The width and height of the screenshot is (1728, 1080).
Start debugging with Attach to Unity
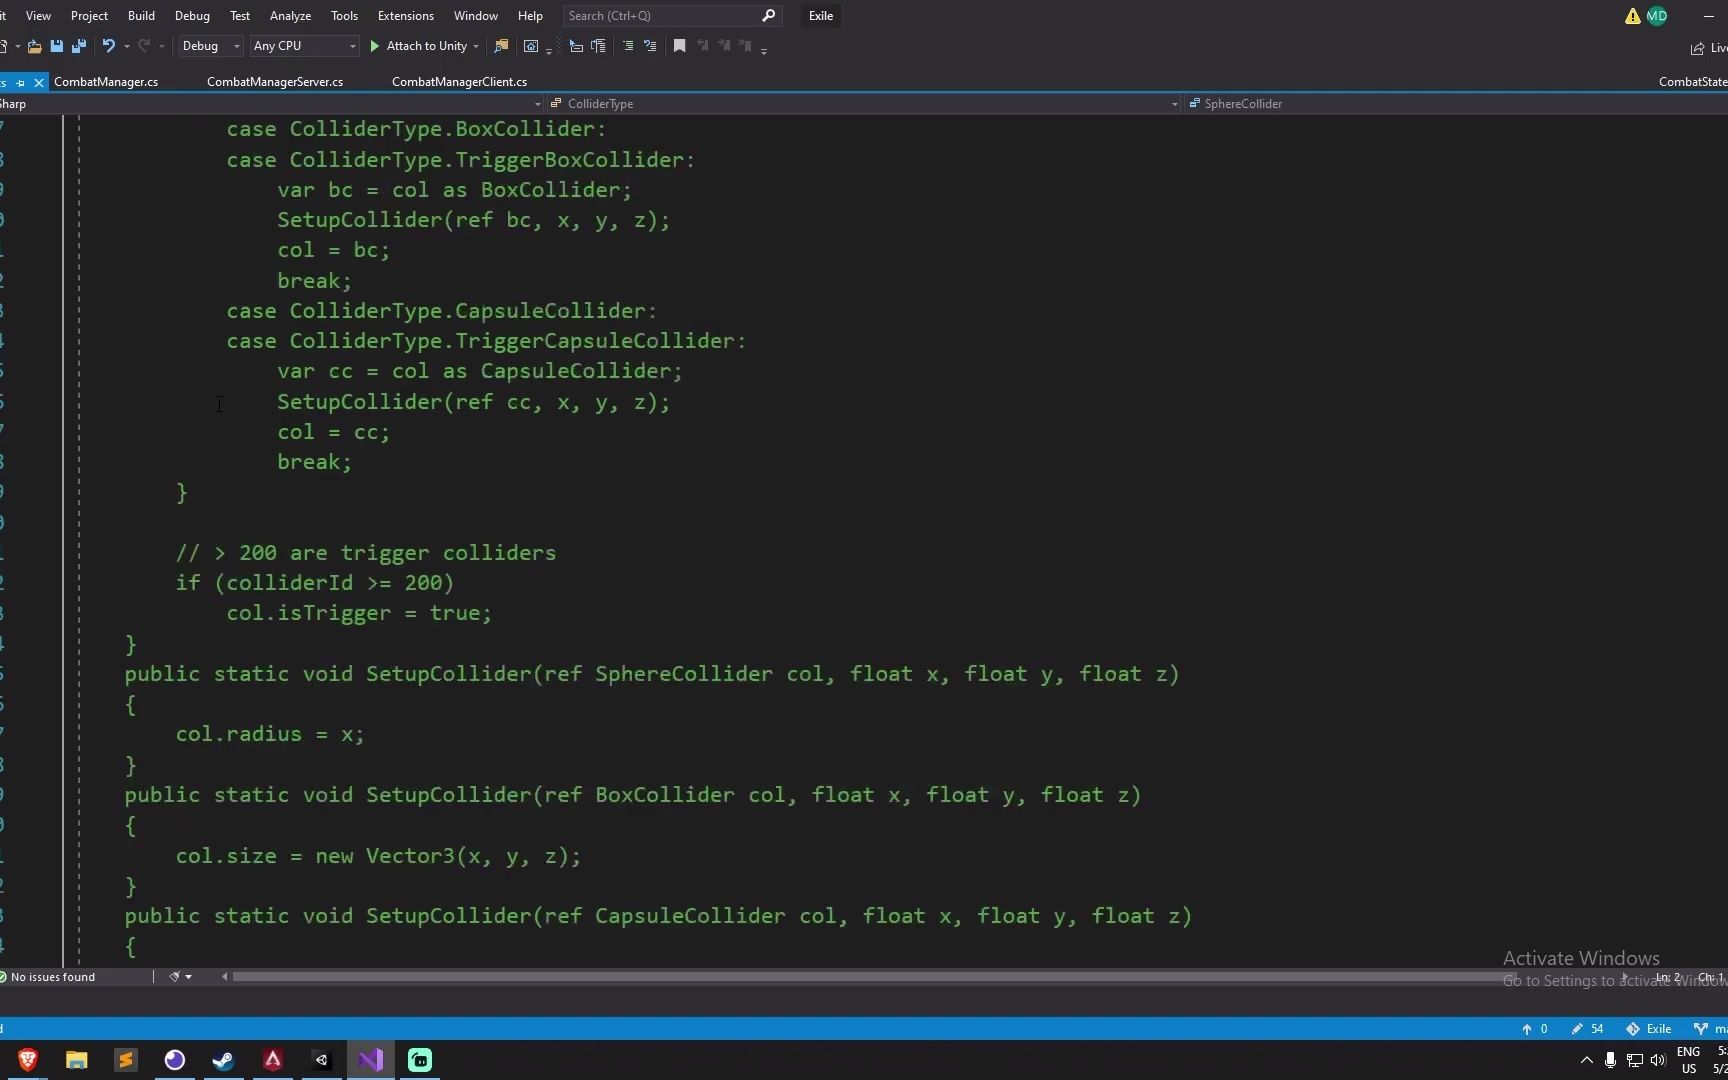point(422,46)
